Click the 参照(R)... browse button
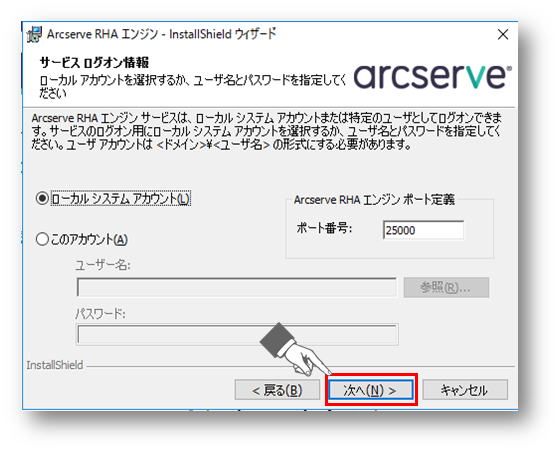 (x=446, y=287)
